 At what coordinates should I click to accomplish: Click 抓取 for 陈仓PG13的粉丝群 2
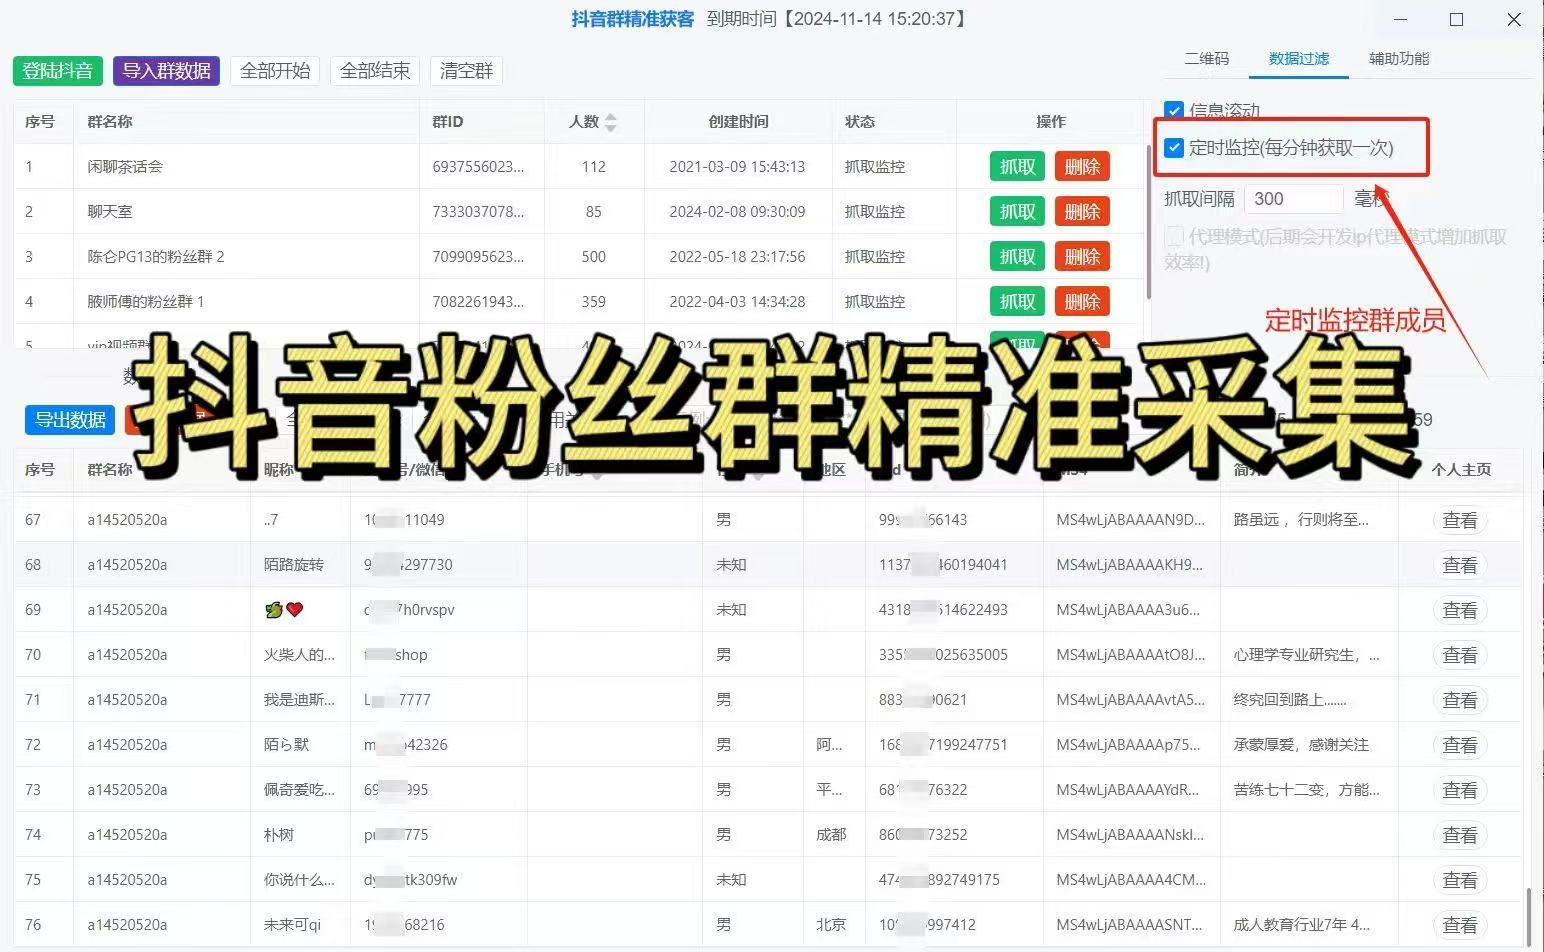pyautogui.click(x=1017, y=257)
